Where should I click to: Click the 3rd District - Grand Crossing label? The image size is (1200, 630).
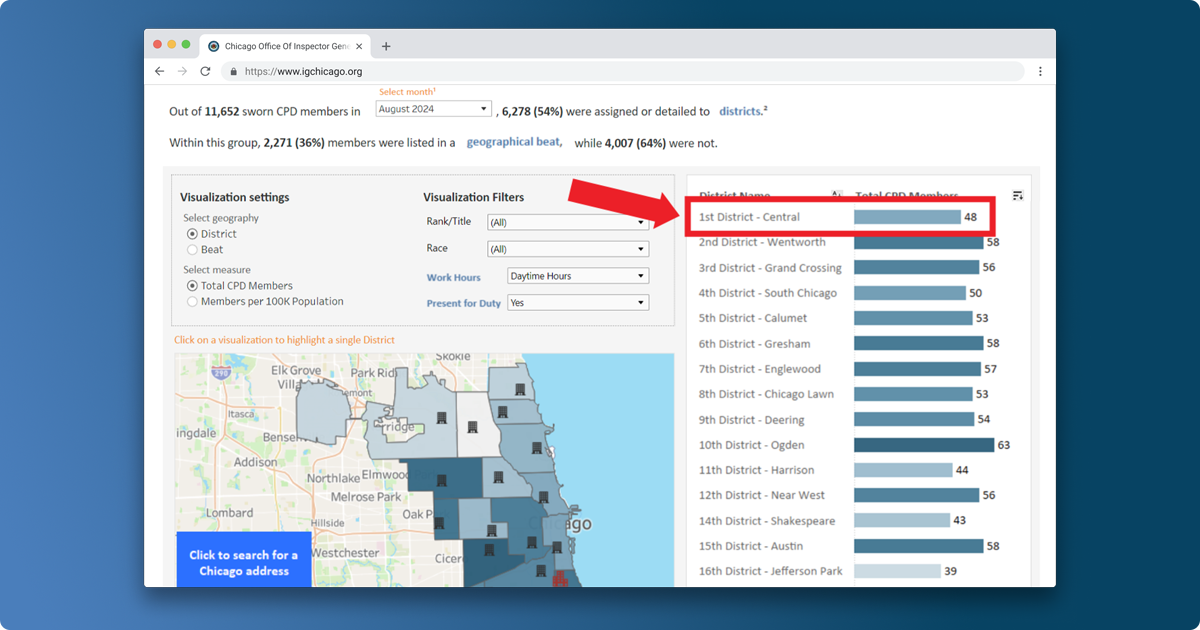coord(770,268)
